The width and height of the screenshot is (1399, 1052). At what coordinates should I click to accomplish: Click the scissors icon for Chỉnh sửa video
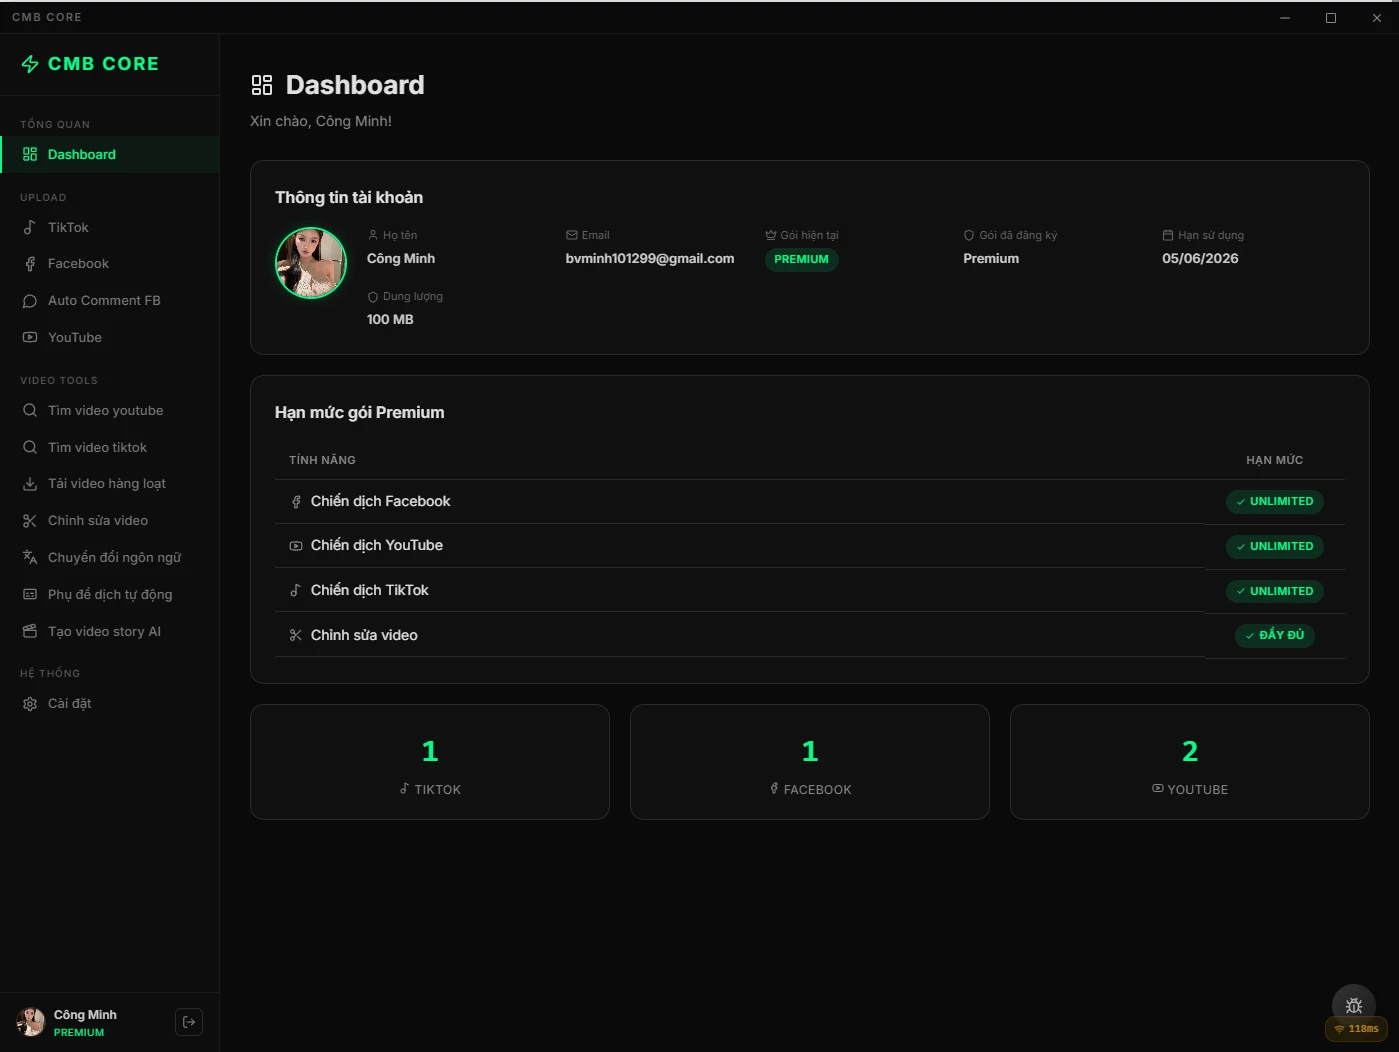tap(30, 521)
